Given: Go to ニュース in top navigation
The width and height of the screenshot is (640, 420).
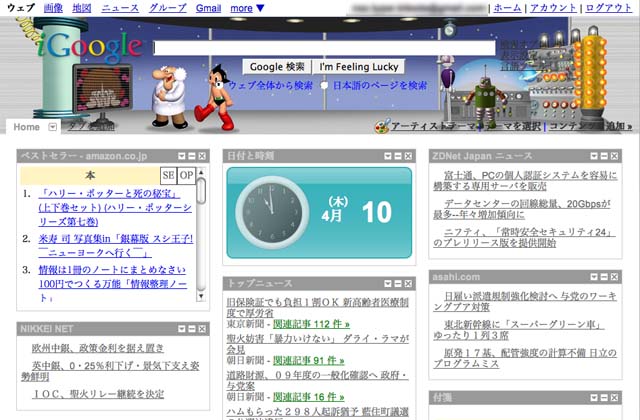Looking at the screenshot, I should click(x=120, y=8).
